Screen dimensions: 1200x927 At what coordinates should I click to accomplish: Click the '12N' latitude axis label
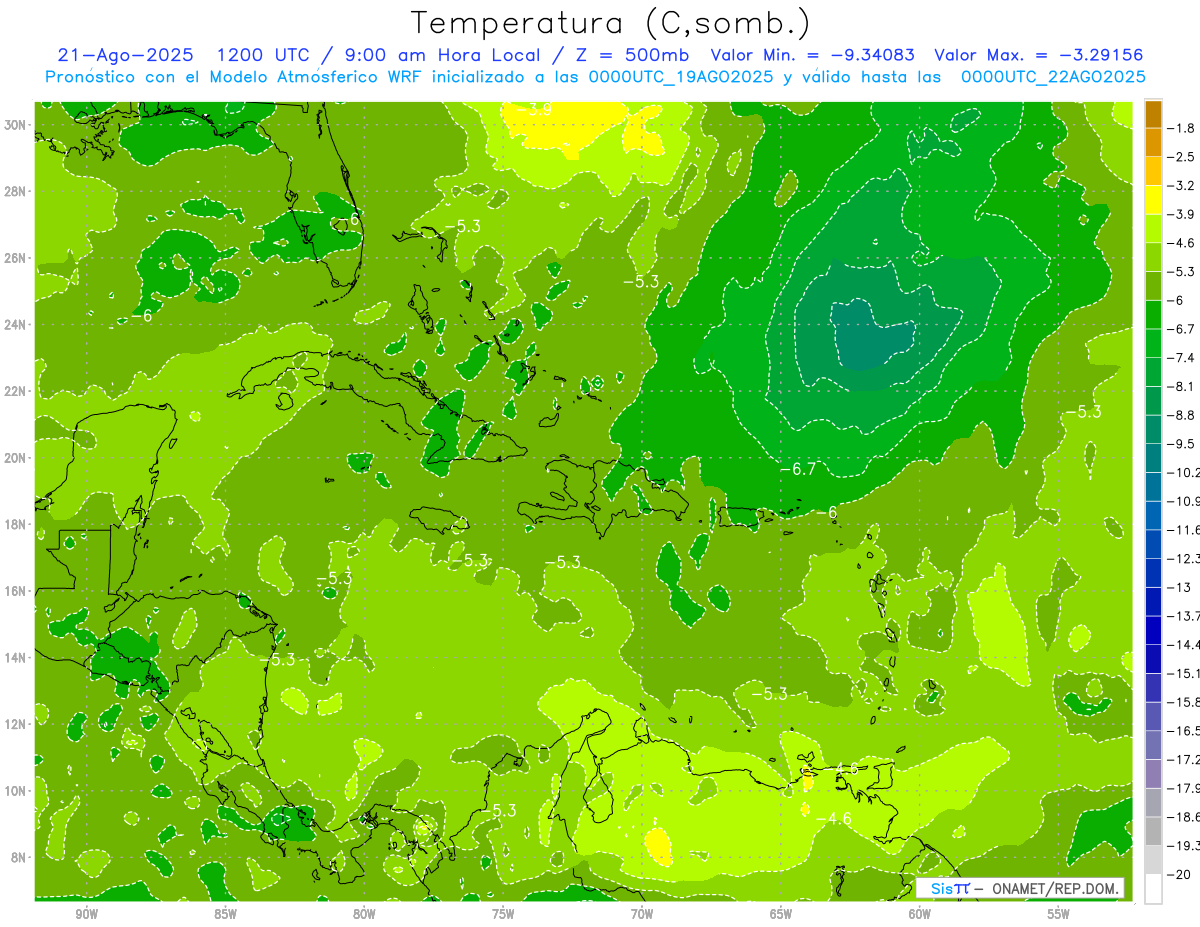(16, 724)
